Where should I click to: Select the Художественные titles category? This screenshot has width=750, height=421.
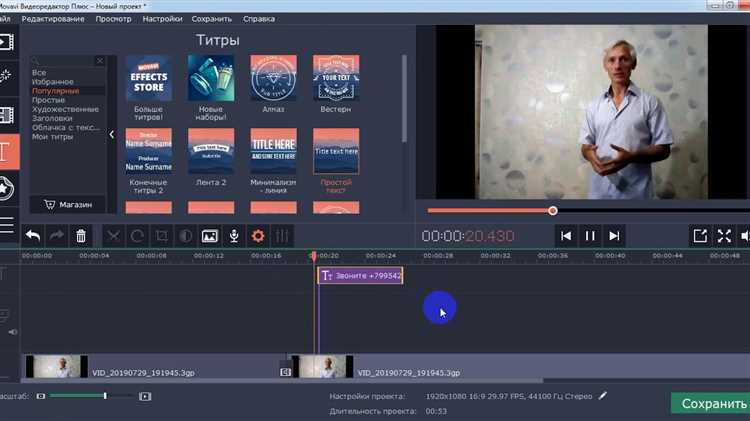click(x=66, y=109)
